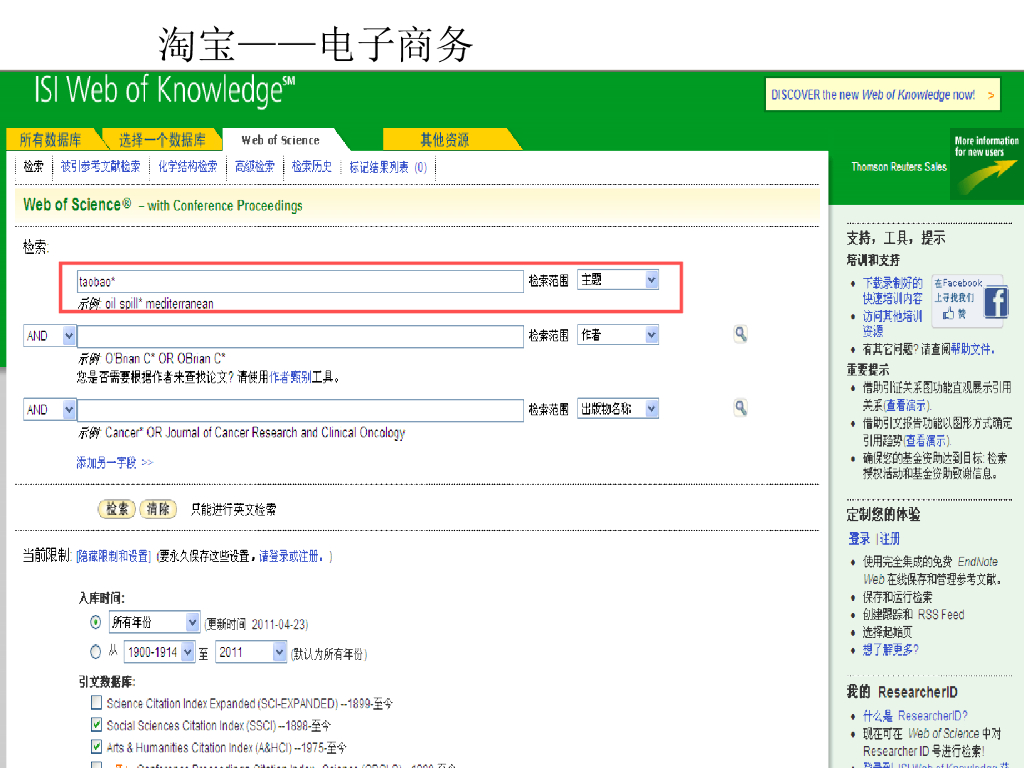Click the topic search field containing taobao*
1024x768 pixels.
coord(300,281)
